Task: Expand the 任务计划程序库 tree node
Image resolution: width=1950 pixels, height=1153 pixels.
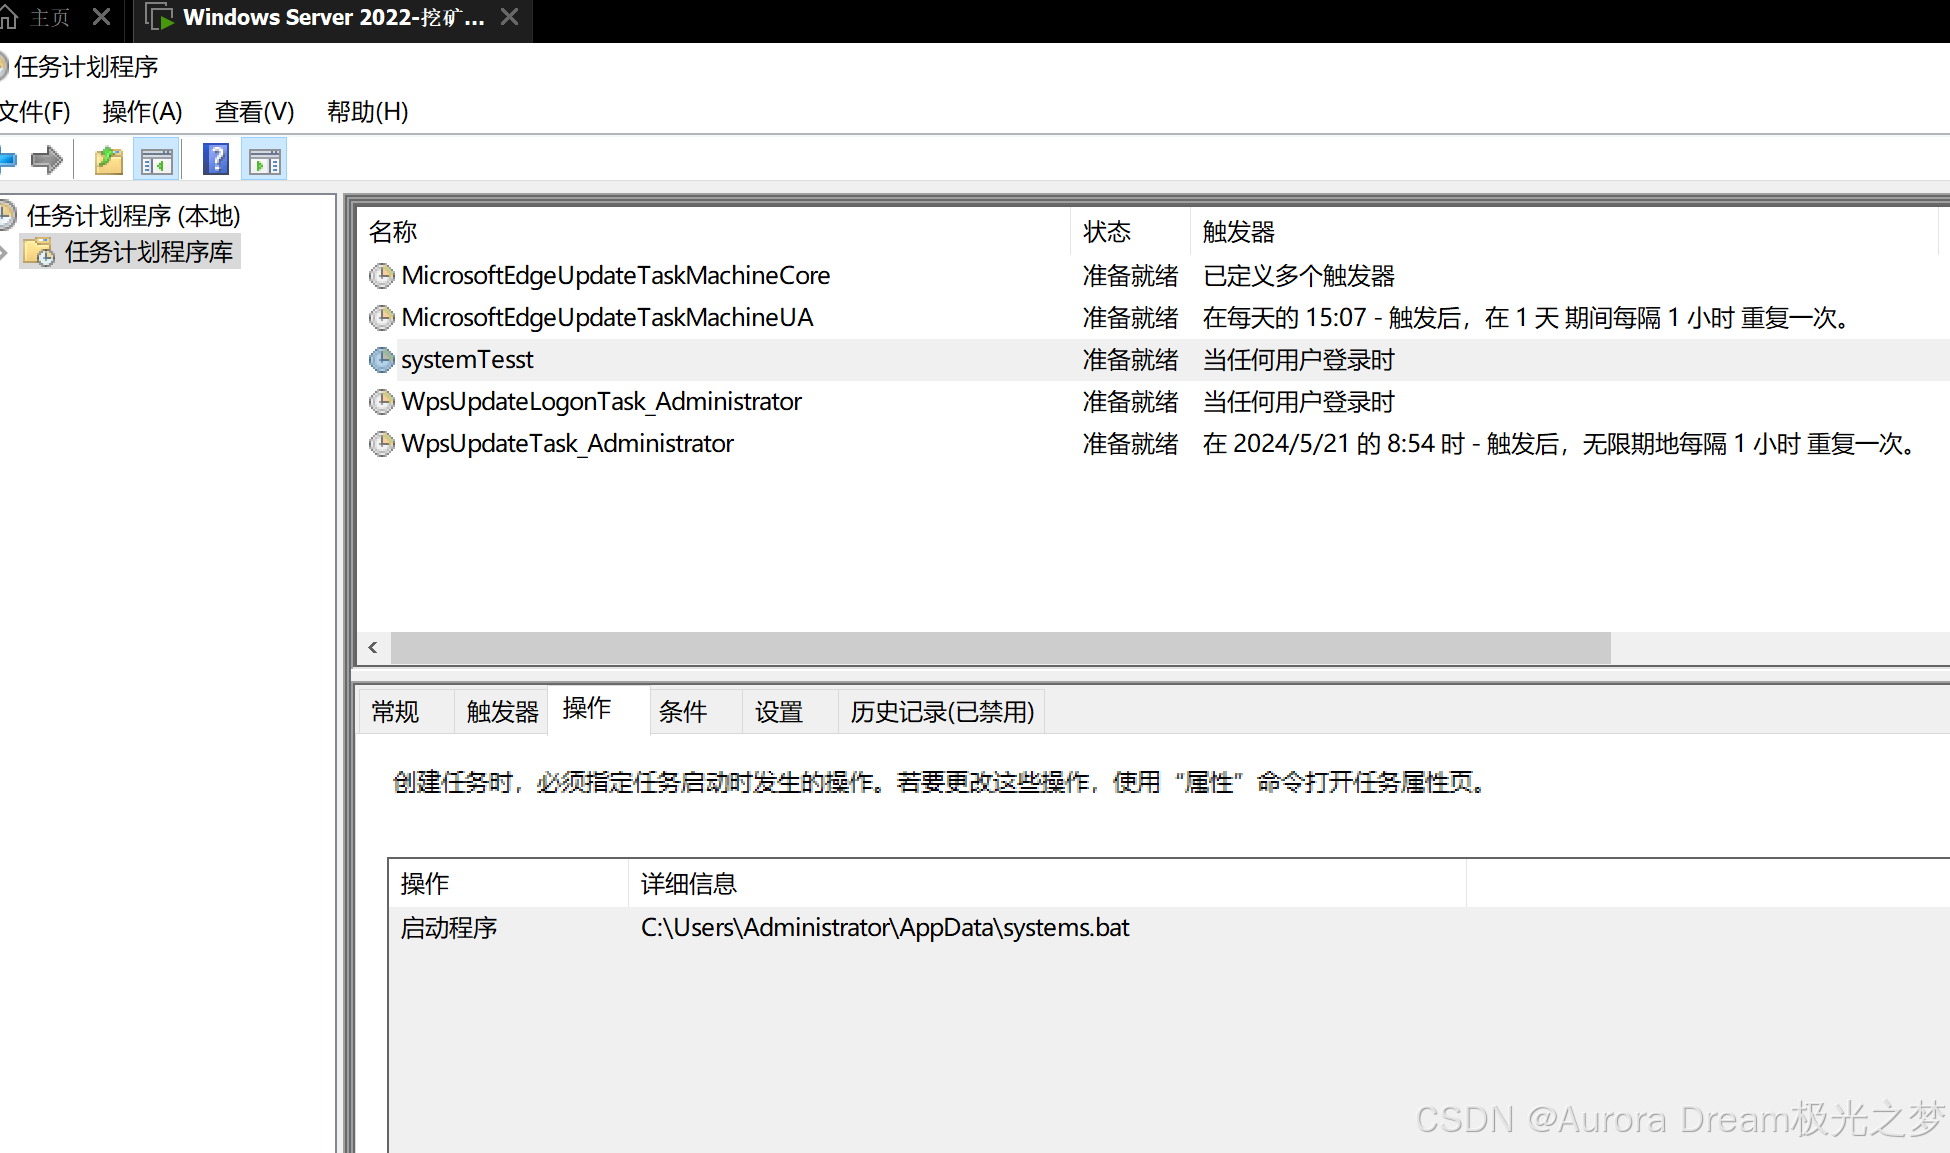Action: pos(5,252)
